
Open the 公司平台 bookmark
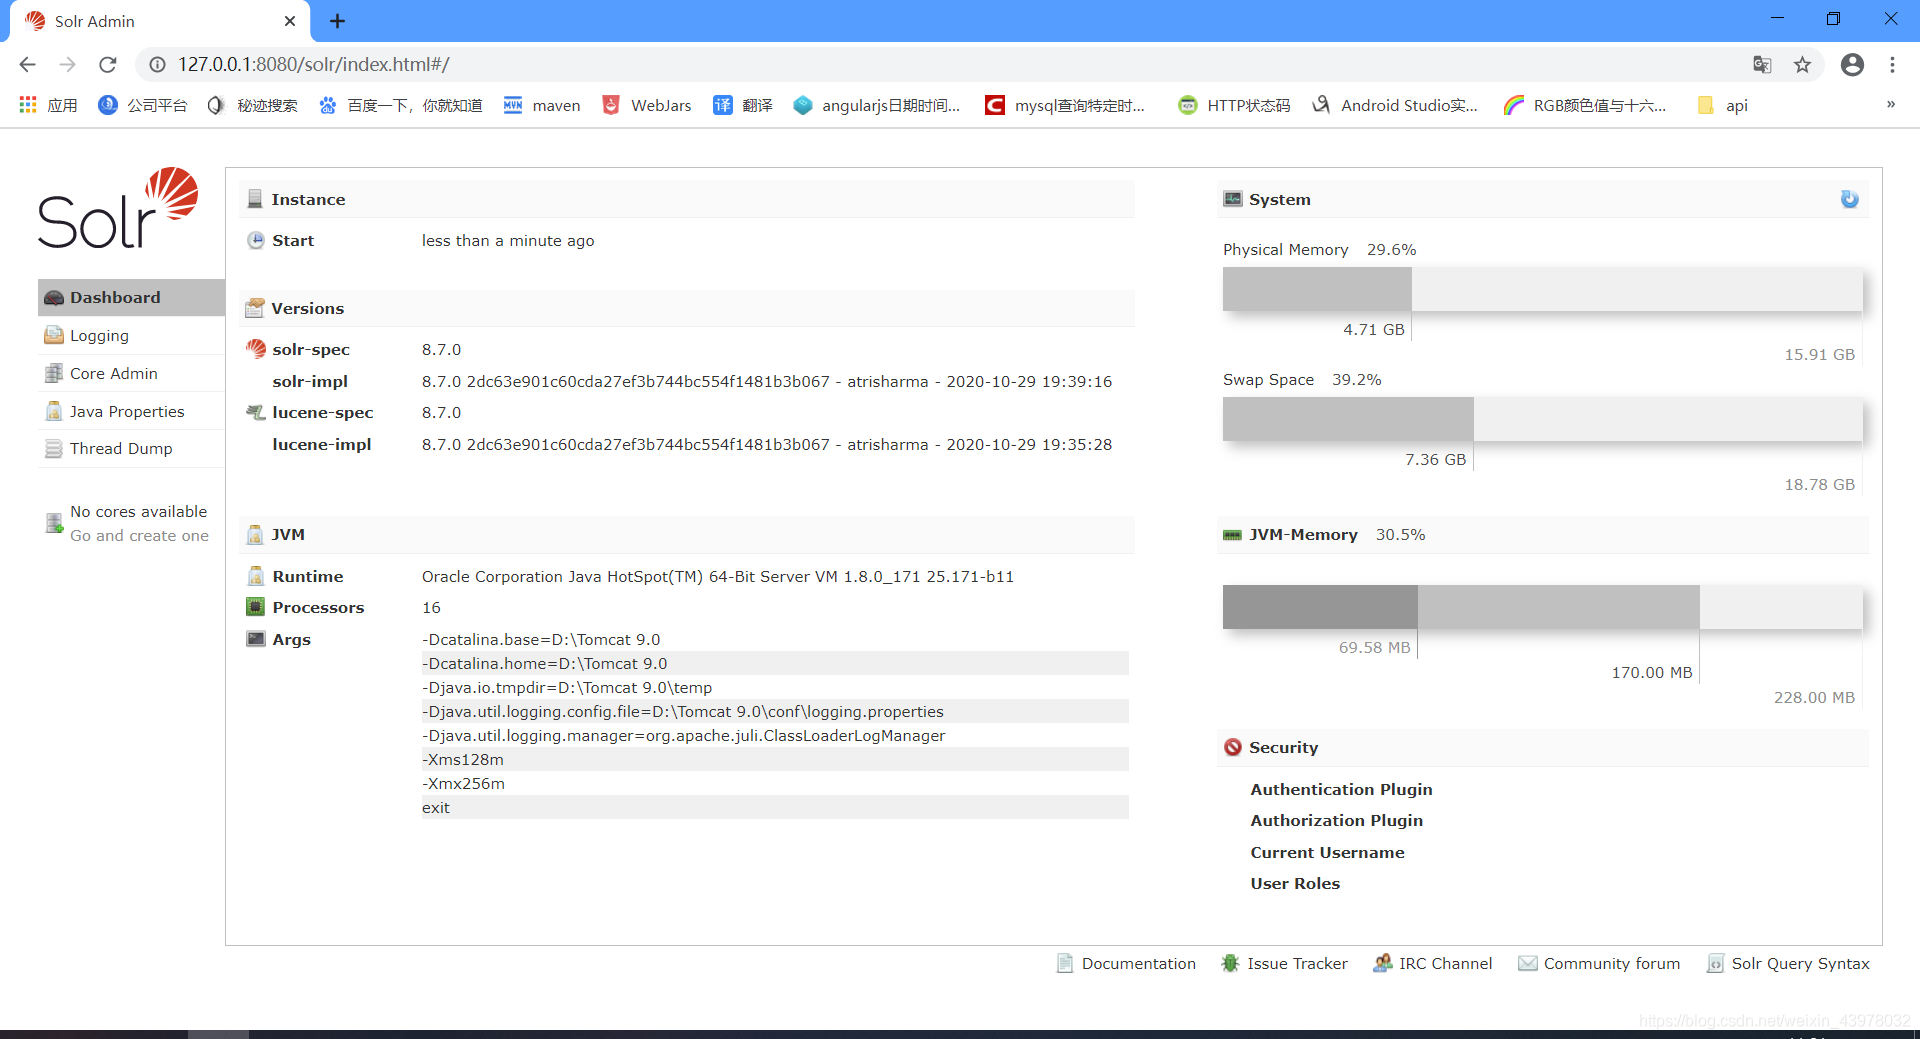pos(143,105)
